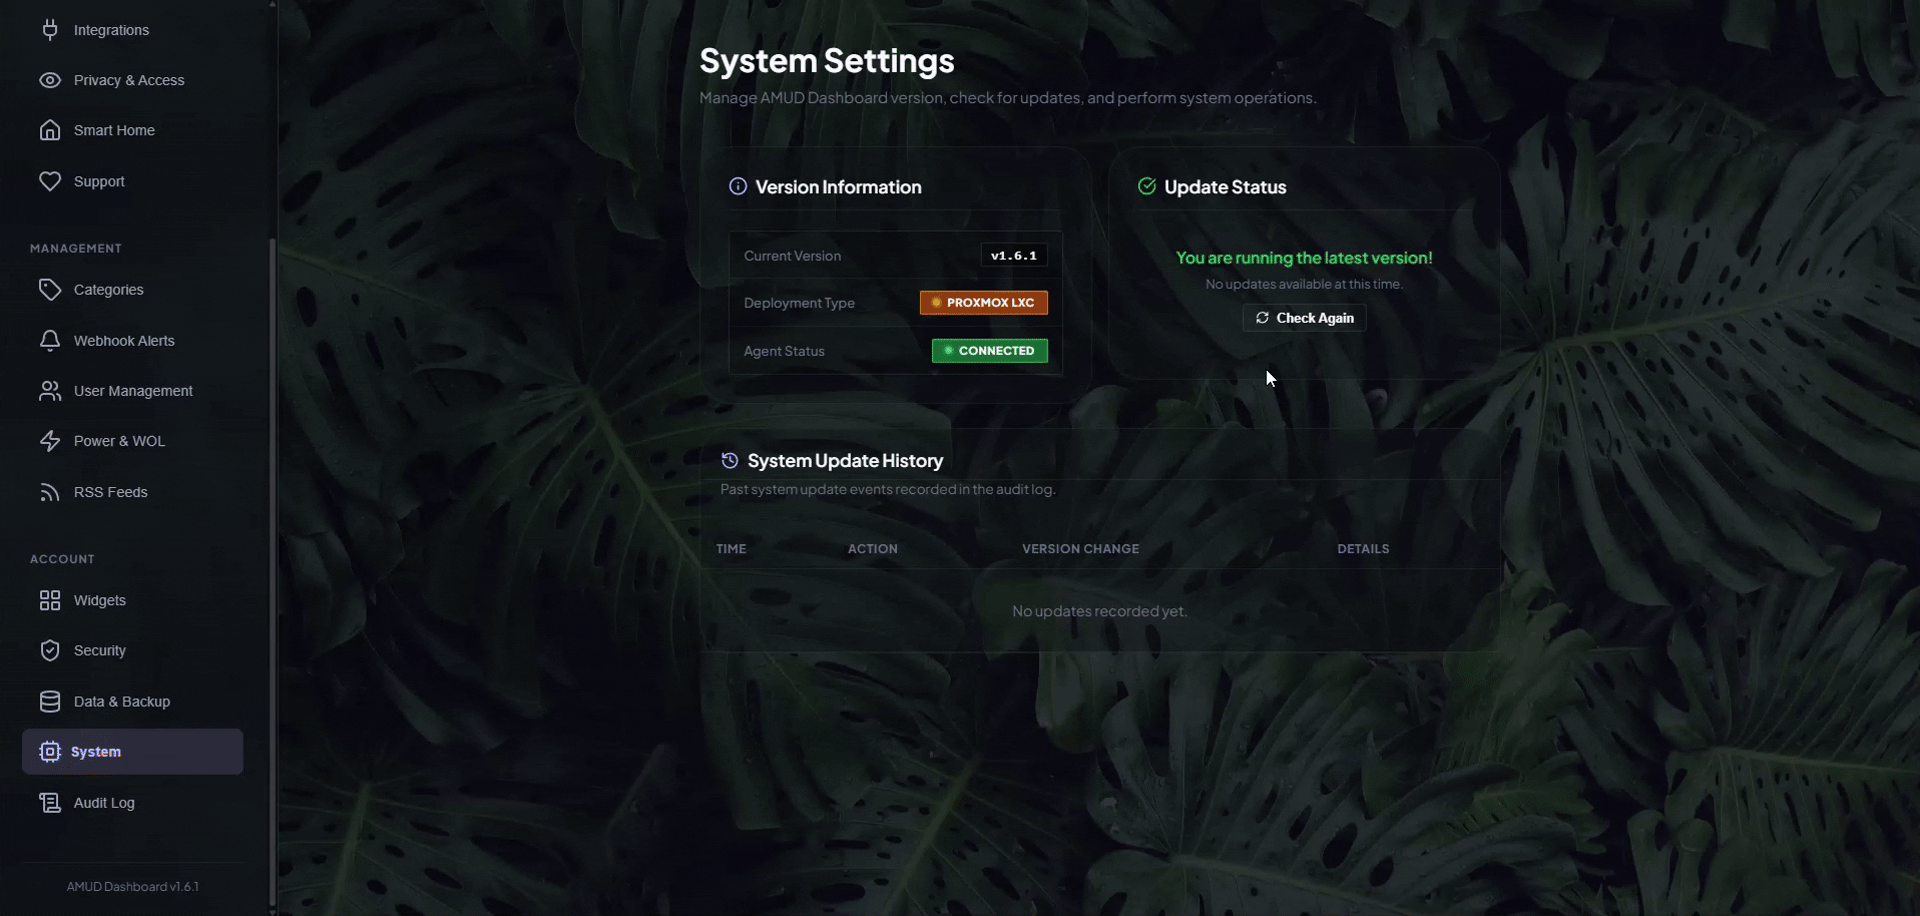Select the System menu item
1920x916 pixels.
132,751
